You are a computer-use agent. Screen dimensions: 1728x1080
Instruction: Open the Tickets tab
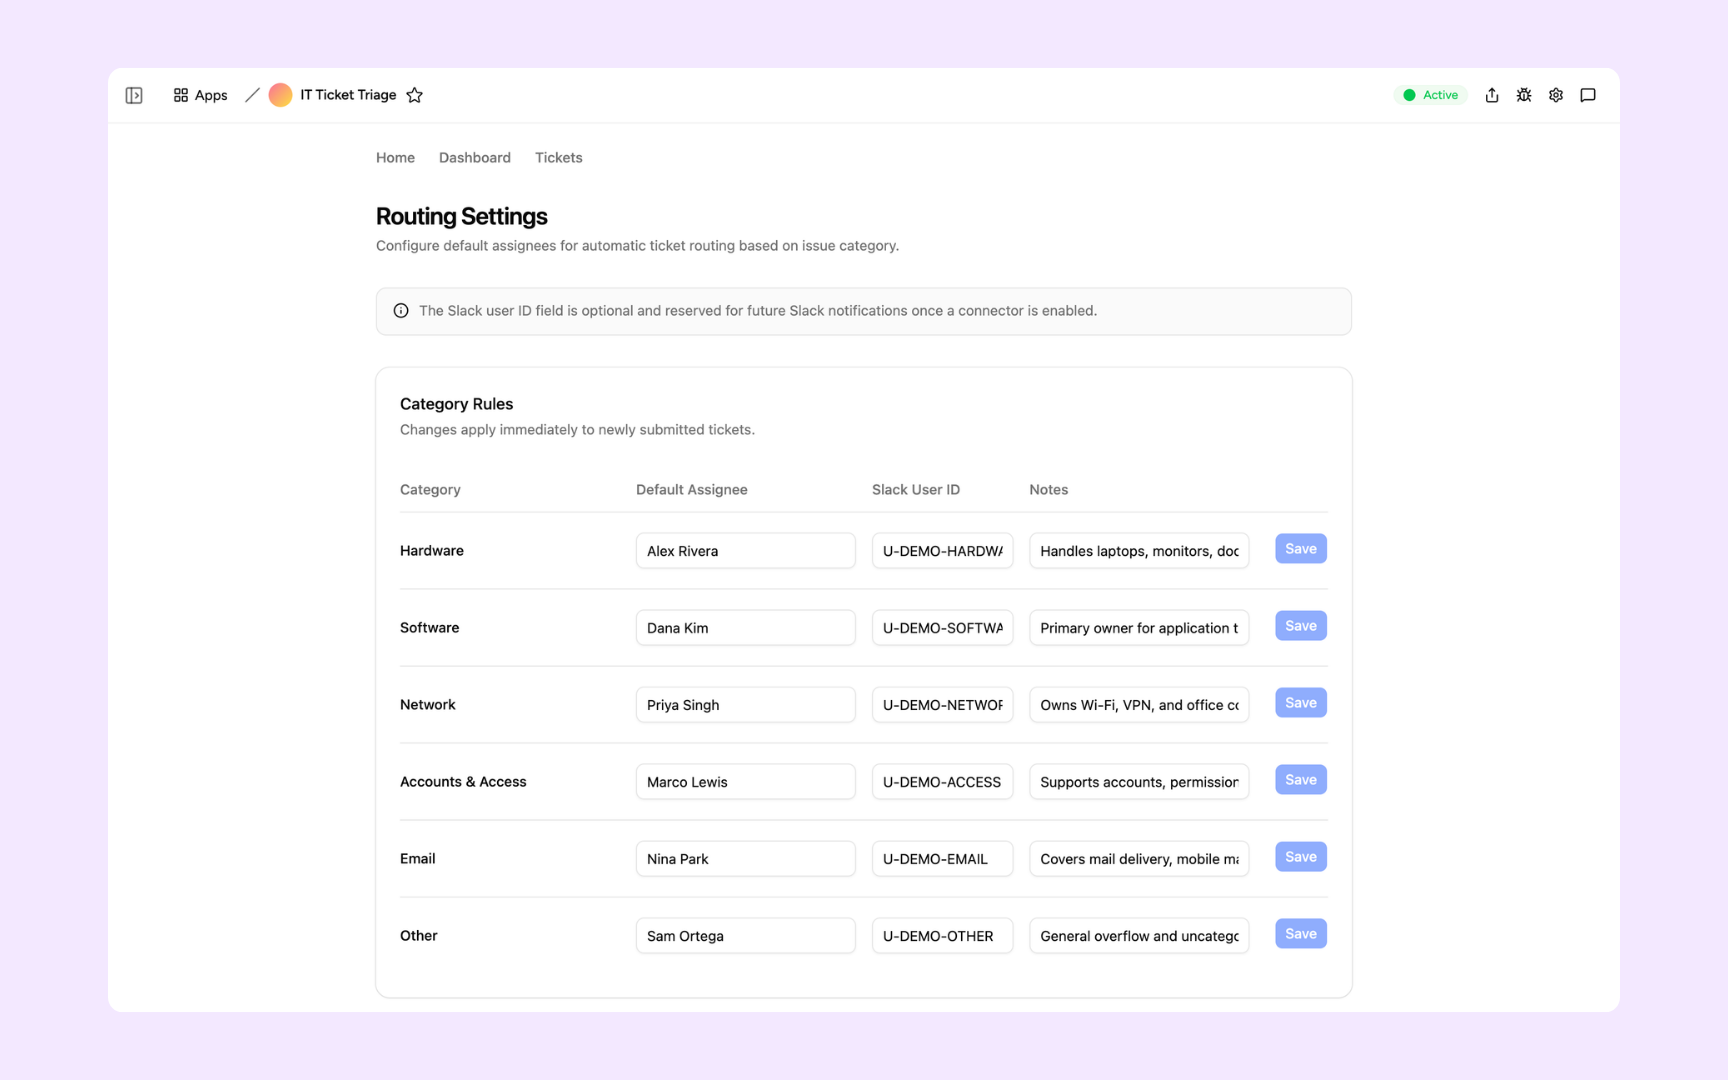[559, 158]
